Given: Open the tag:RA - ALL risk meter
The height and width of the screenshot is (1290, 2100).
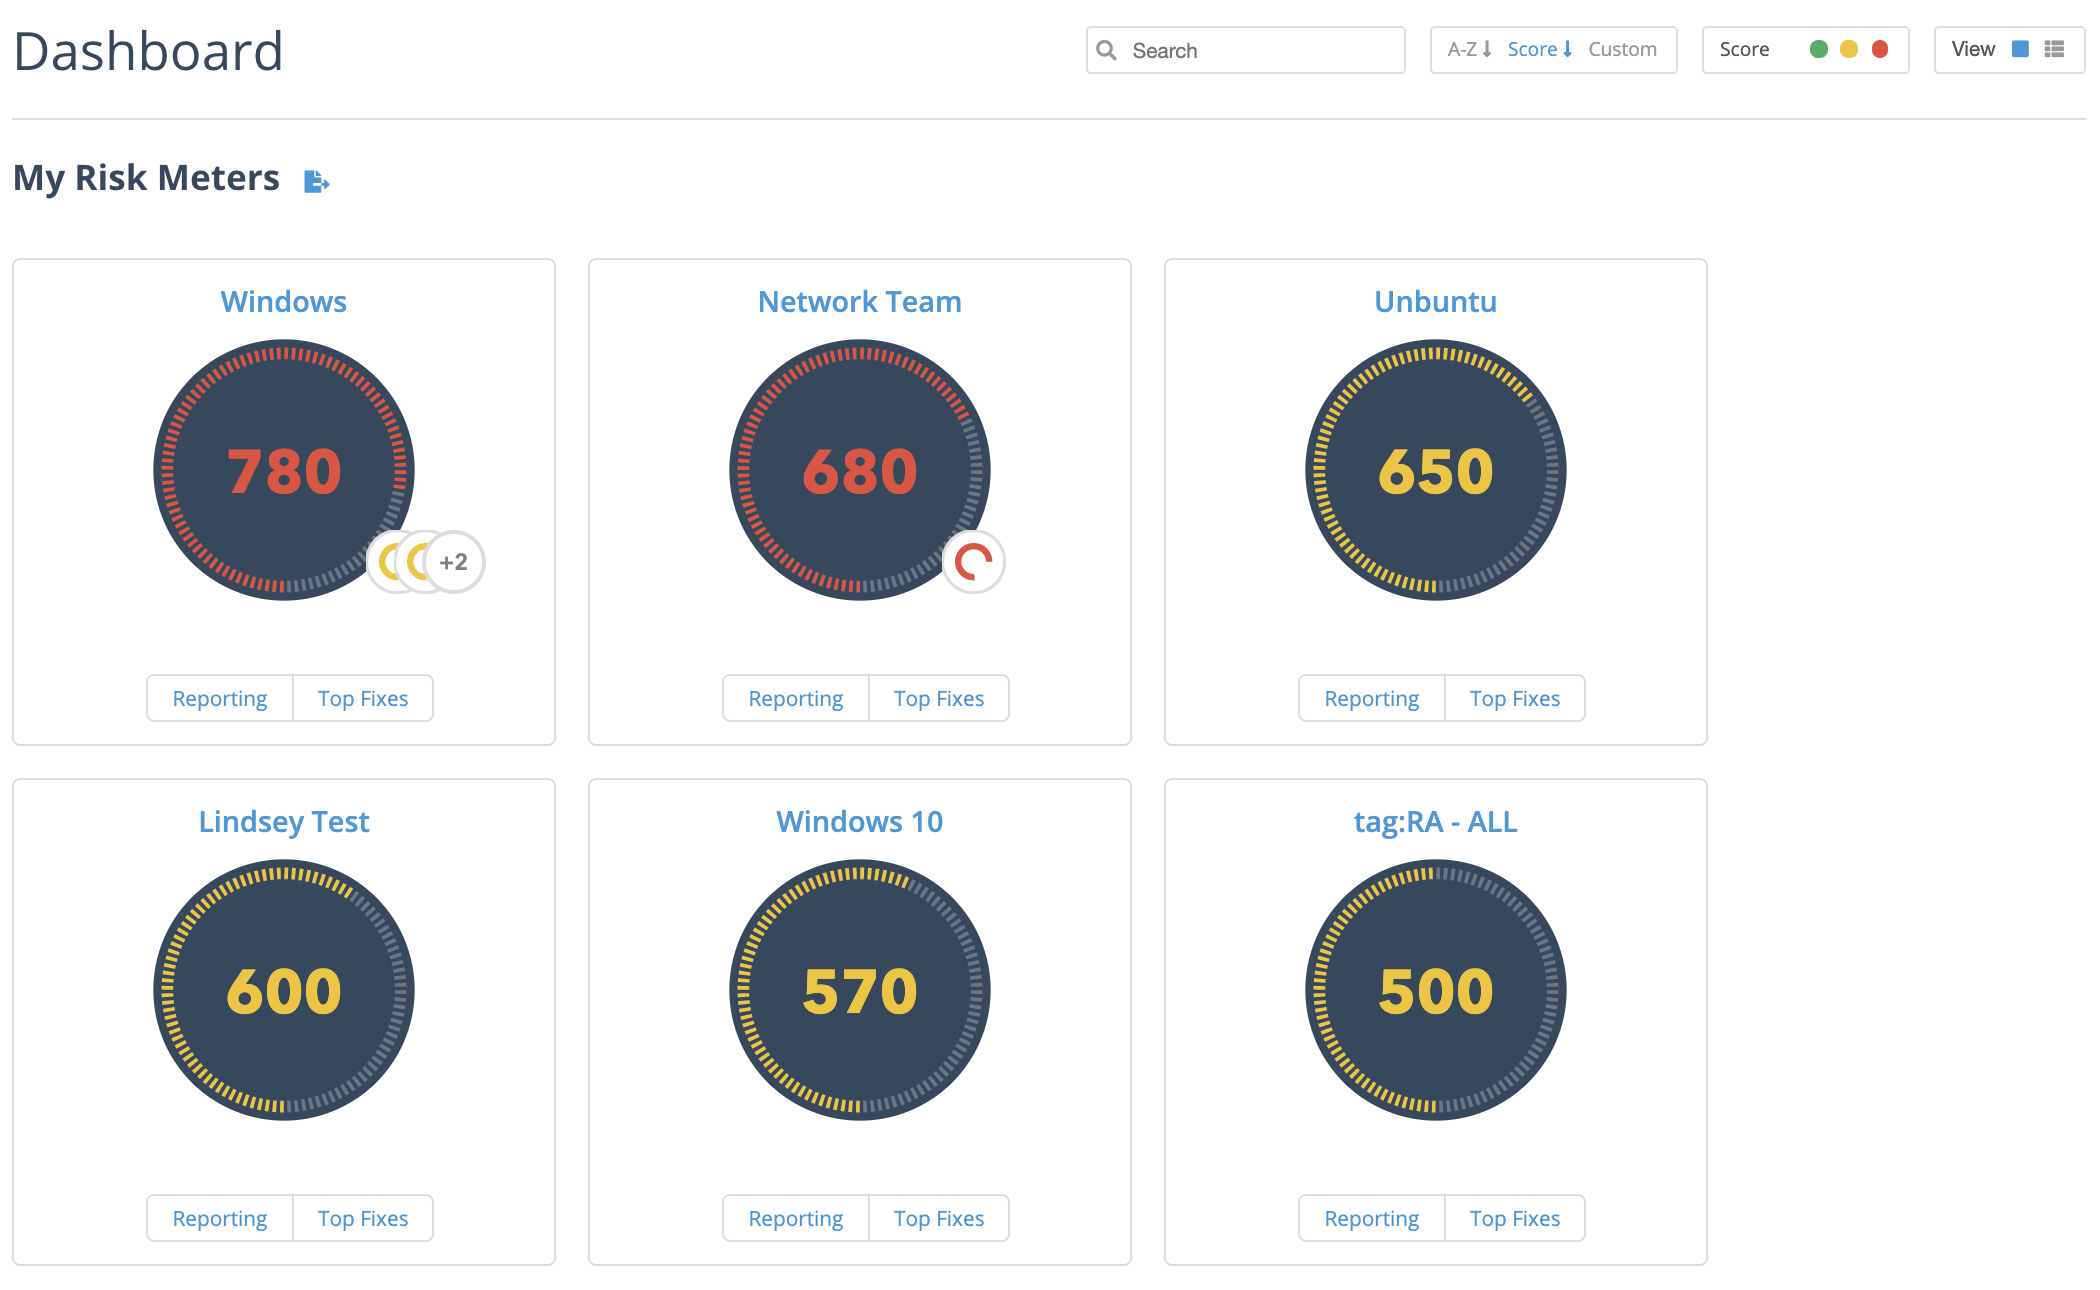Looking at the screenshot, I should pyautogui.click(x=1436, y=822).
